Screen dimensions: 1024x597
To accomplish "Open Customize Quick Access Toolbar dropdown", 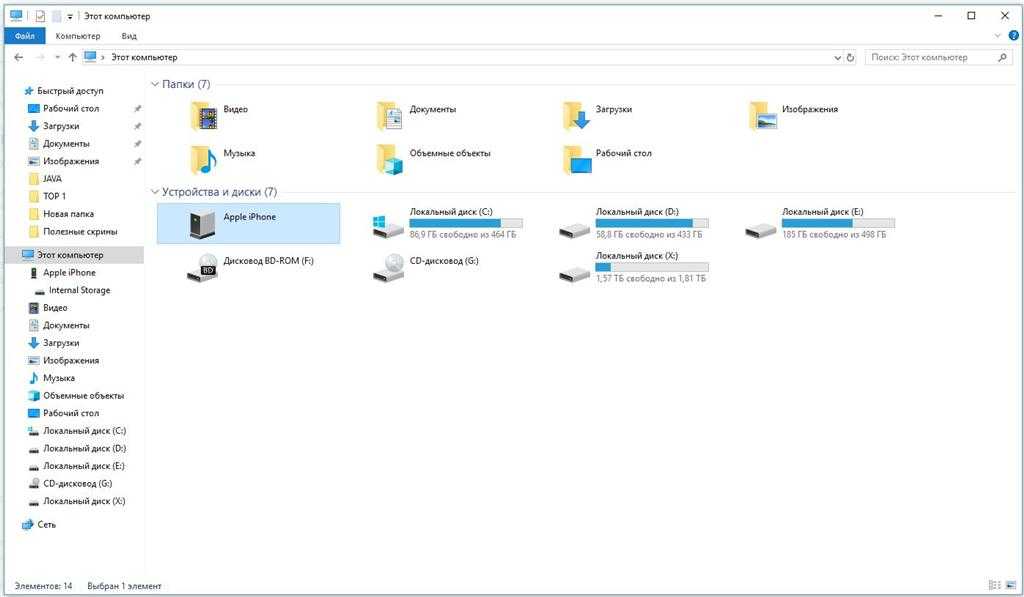I will [70, 16].
